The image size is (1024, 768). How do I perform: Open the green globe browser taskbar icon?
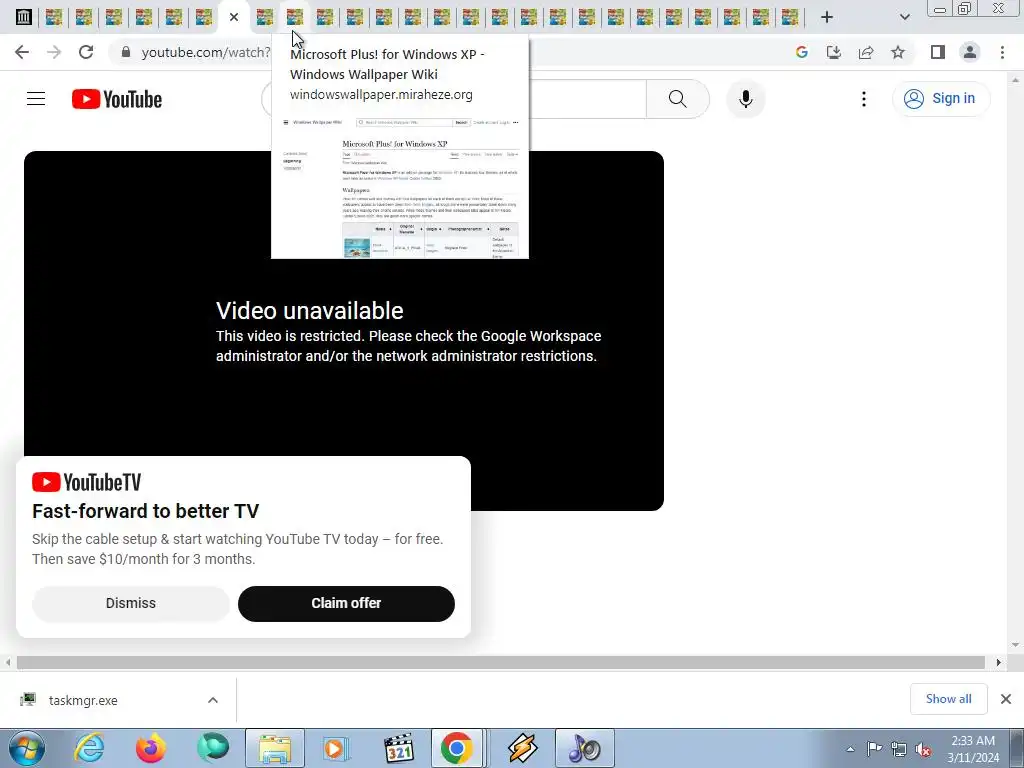[x=213, y=748]
